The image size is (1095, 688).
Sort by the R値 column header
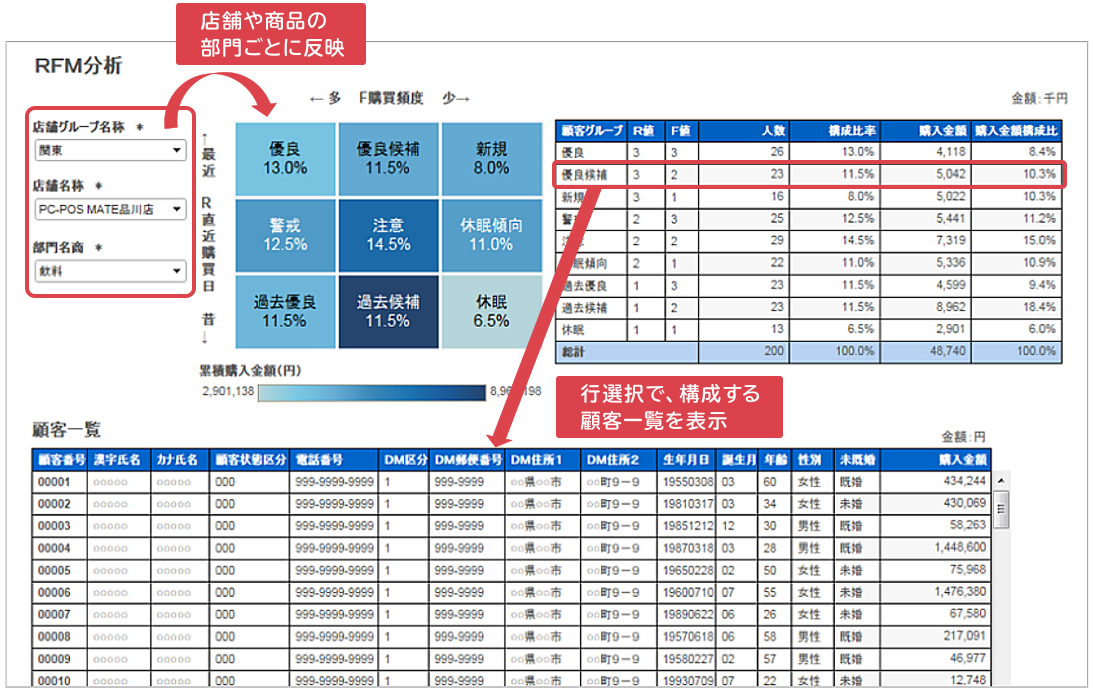646,131
